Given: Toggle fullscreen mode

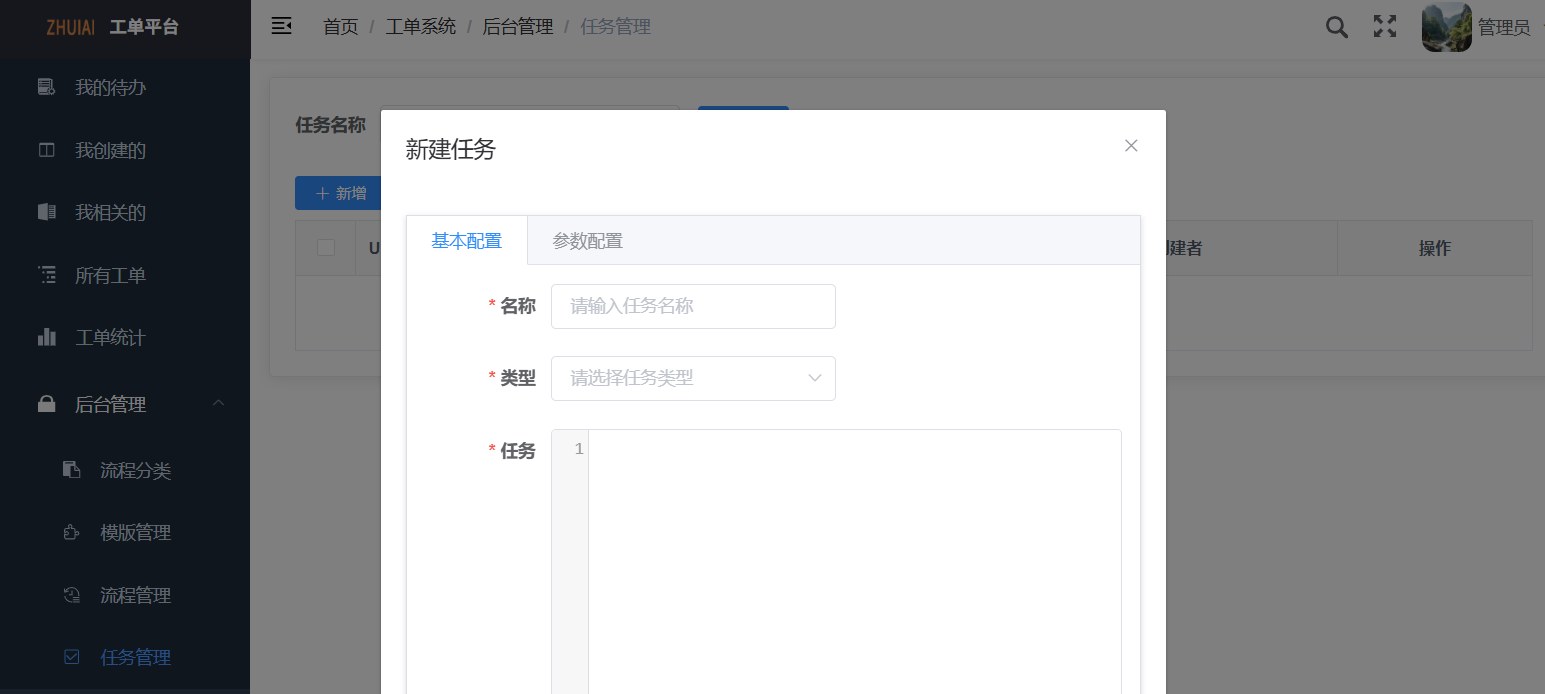Looking at the screenshot, I should tap(1384, 27).
